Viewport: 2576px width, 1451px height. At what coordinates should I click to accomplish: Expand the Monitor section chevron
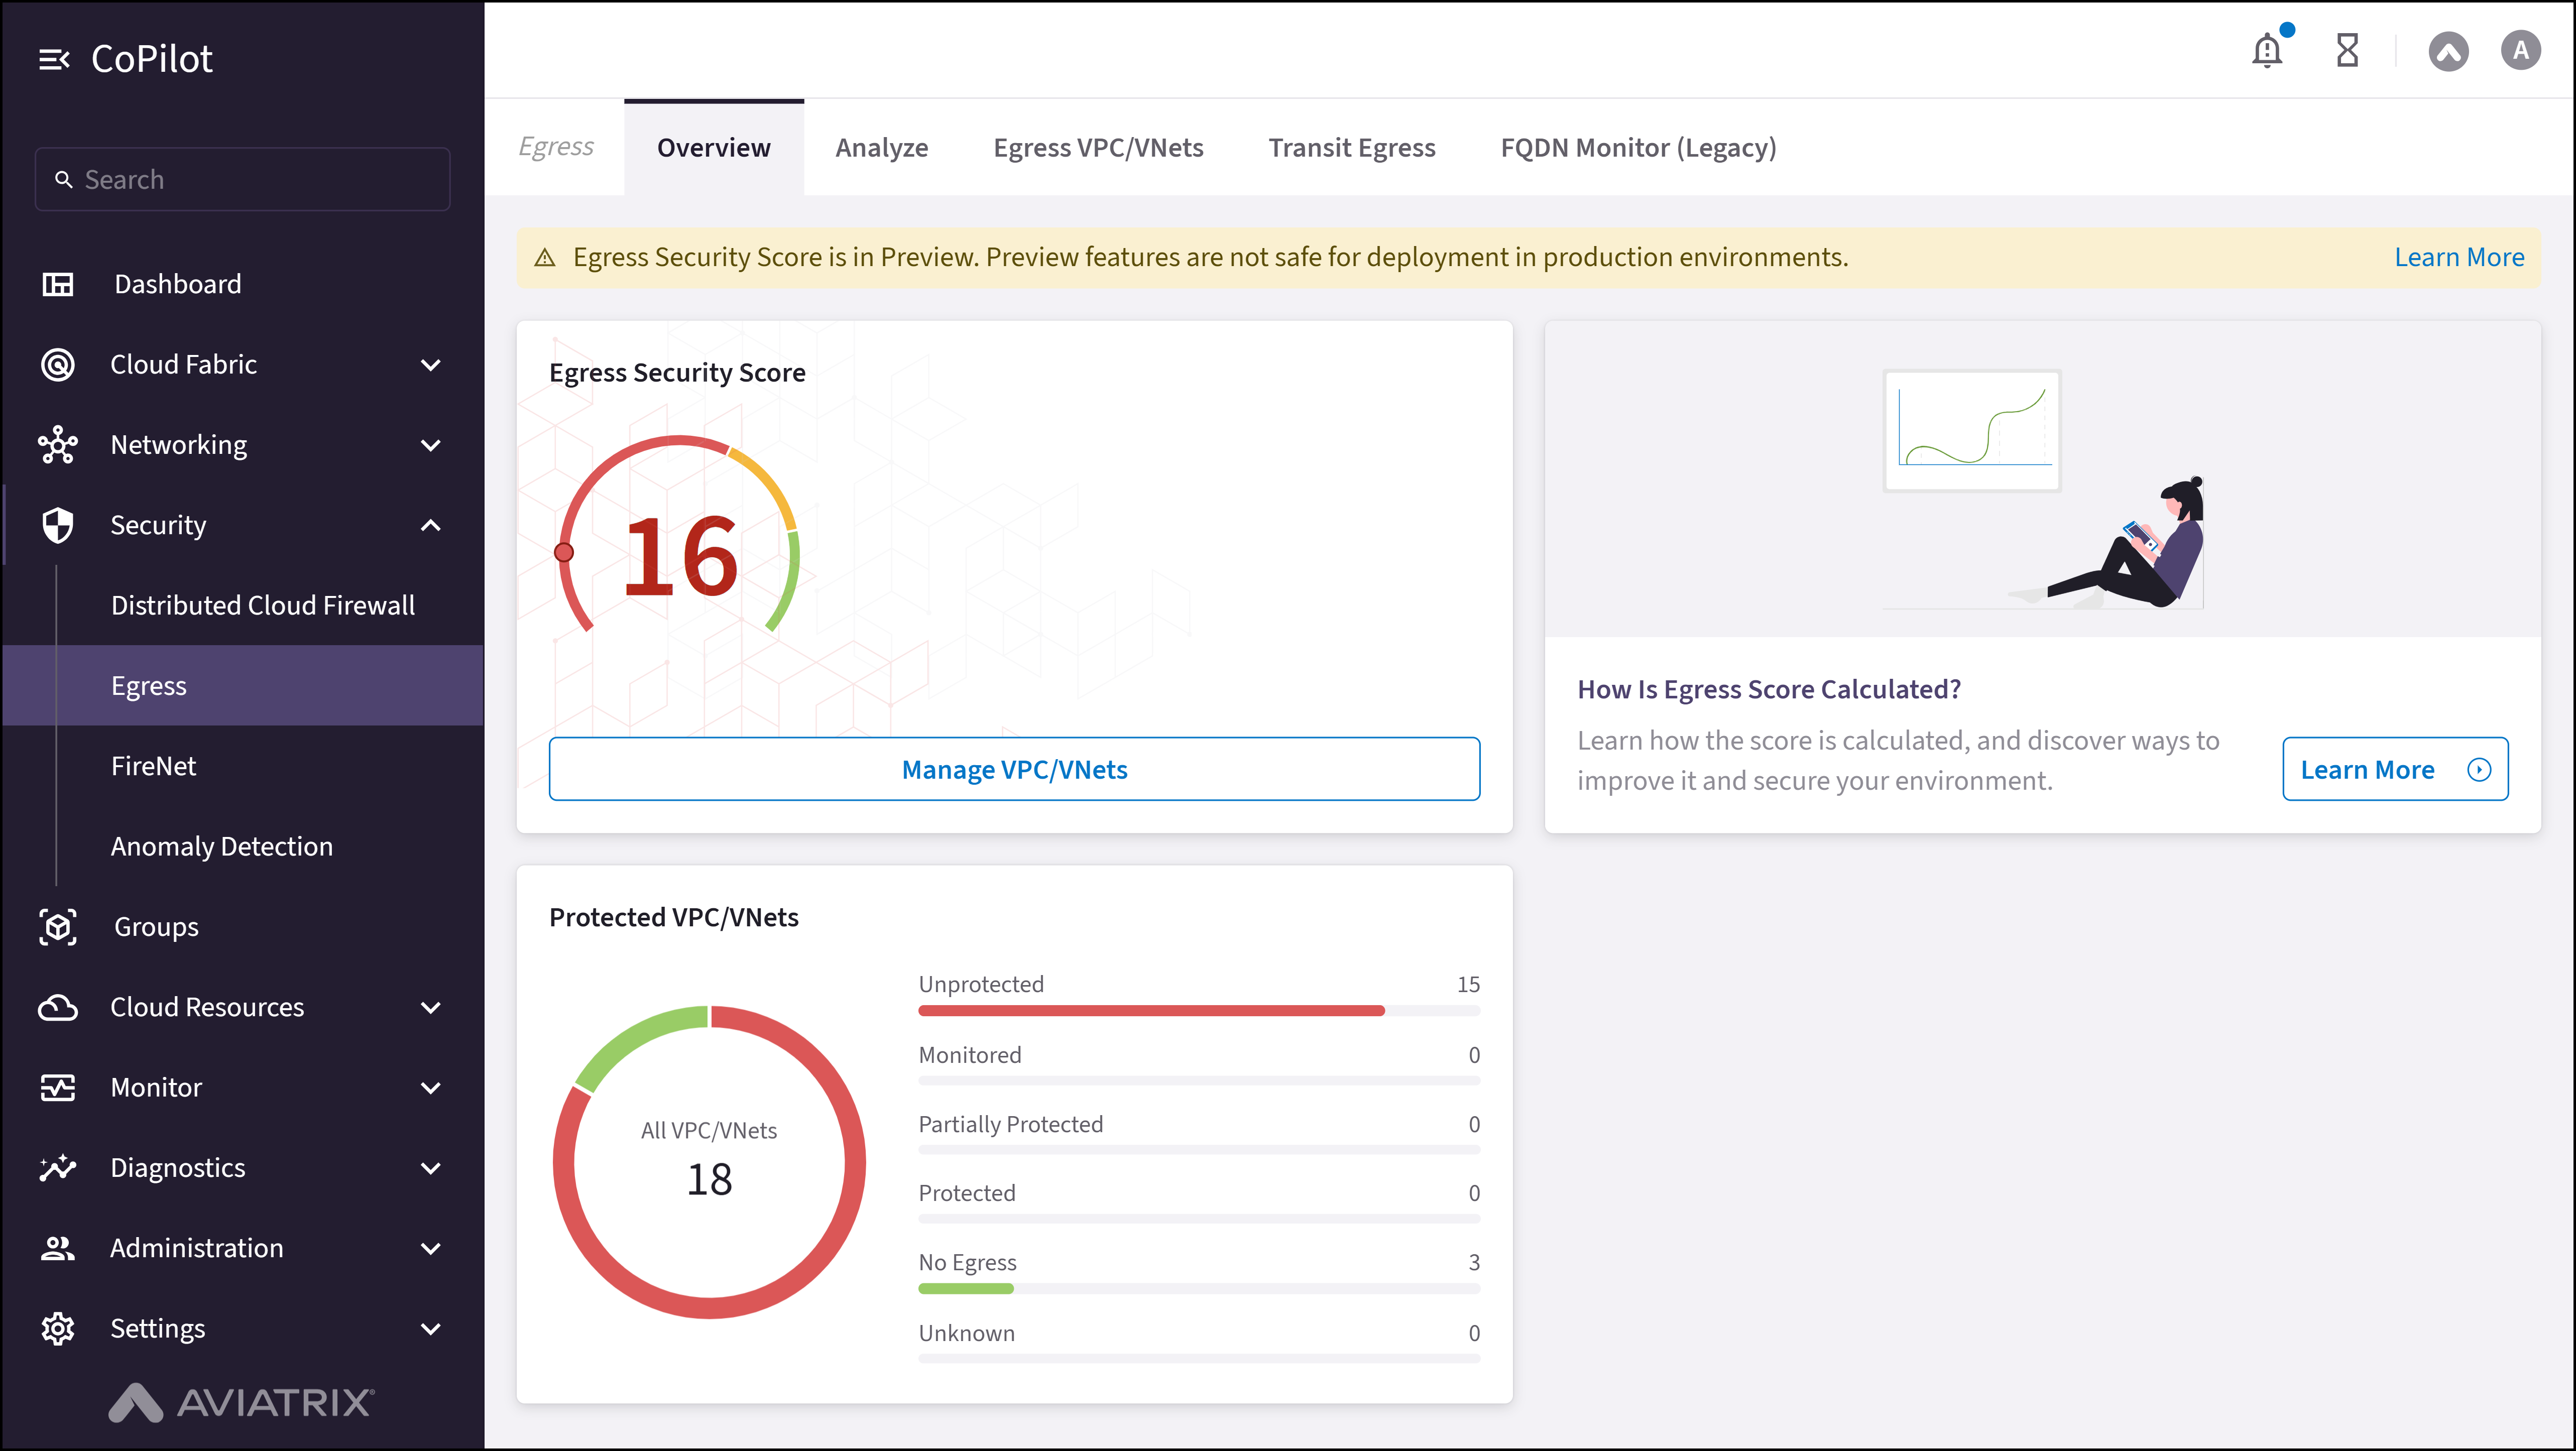[x=431, y=1088]
